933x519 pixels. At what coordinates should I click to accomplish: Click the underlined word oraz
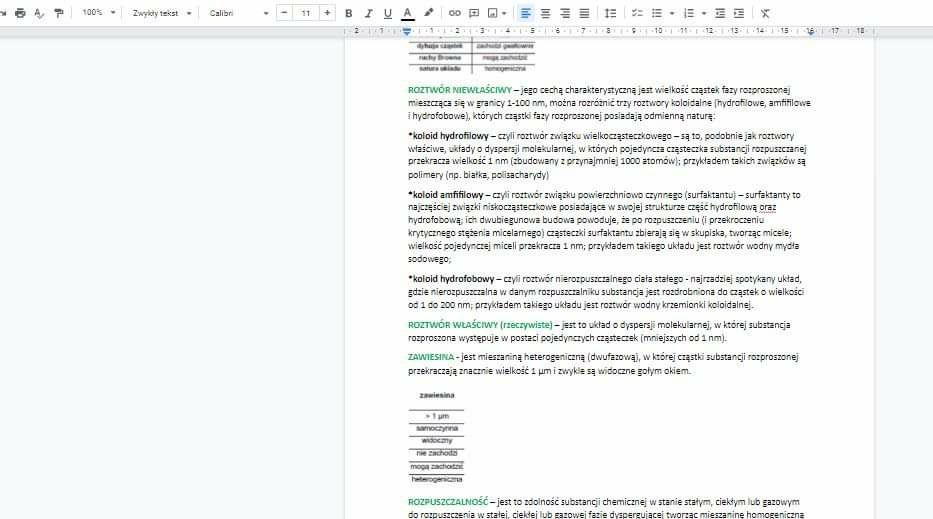(768, 207)
